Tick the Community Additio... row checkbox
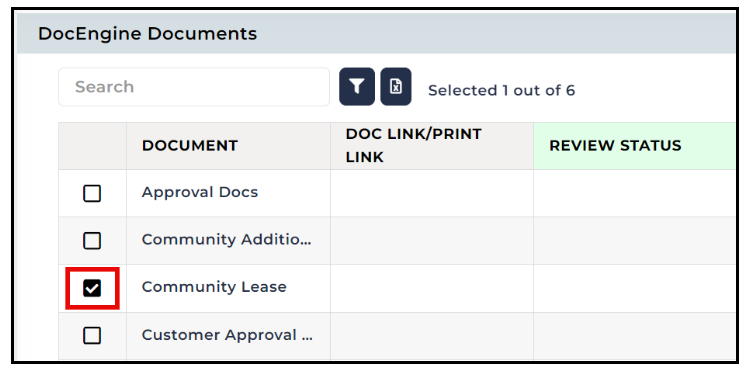Image resolution: width=748 pixels, height=368 pixels. click(92, 241)
